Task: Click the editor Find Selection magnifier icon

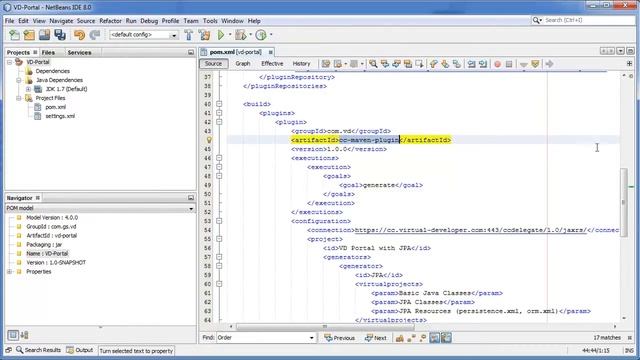Action: 373,64
